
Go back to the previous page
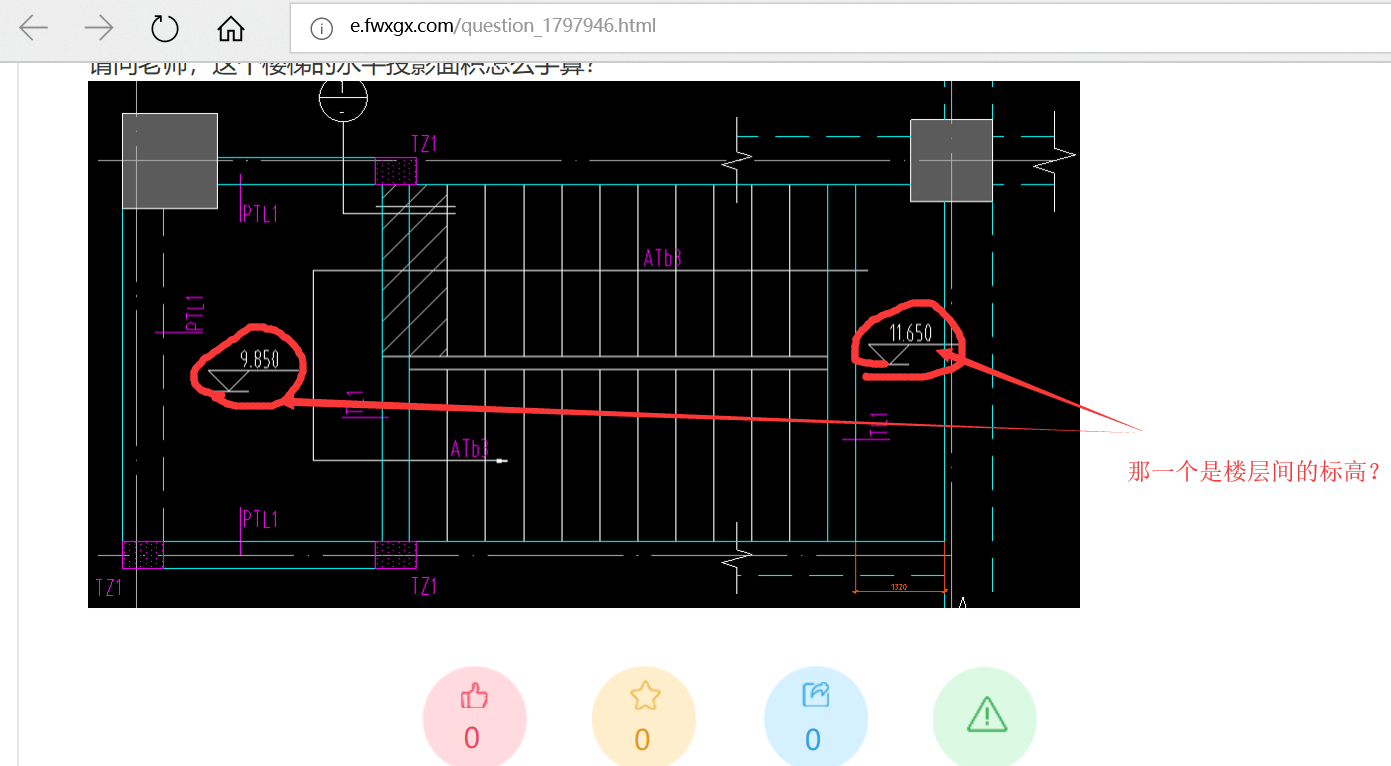pyautogui.click(x=34, y=27)
